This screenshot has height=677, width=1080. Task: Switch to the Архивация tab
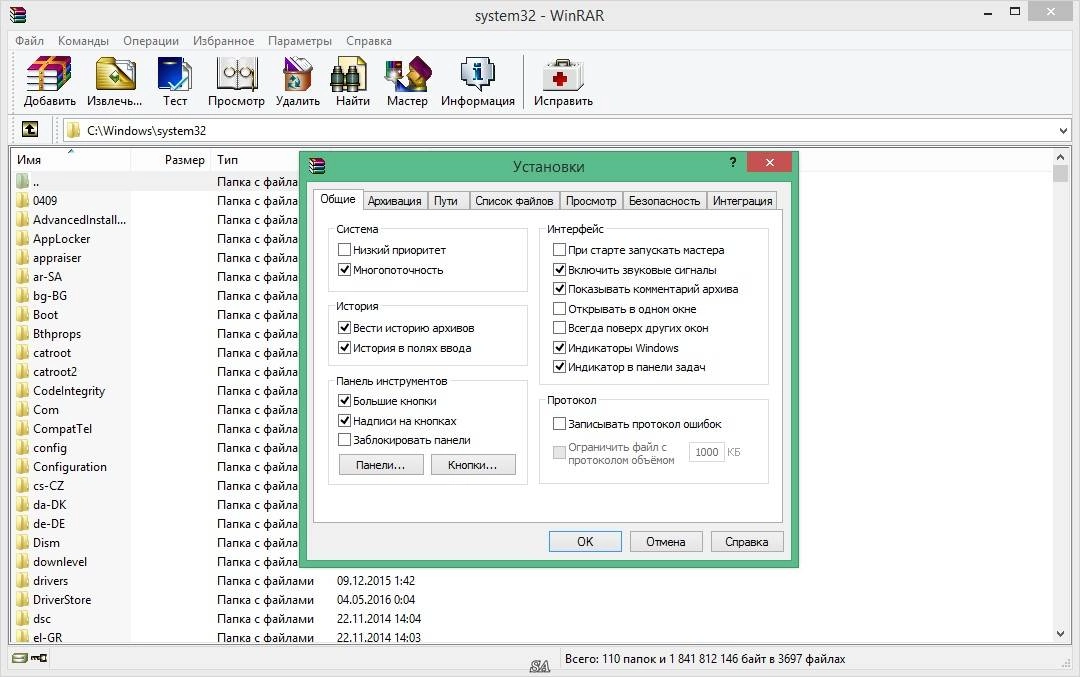pyautogui.click(x=395, y=200)
